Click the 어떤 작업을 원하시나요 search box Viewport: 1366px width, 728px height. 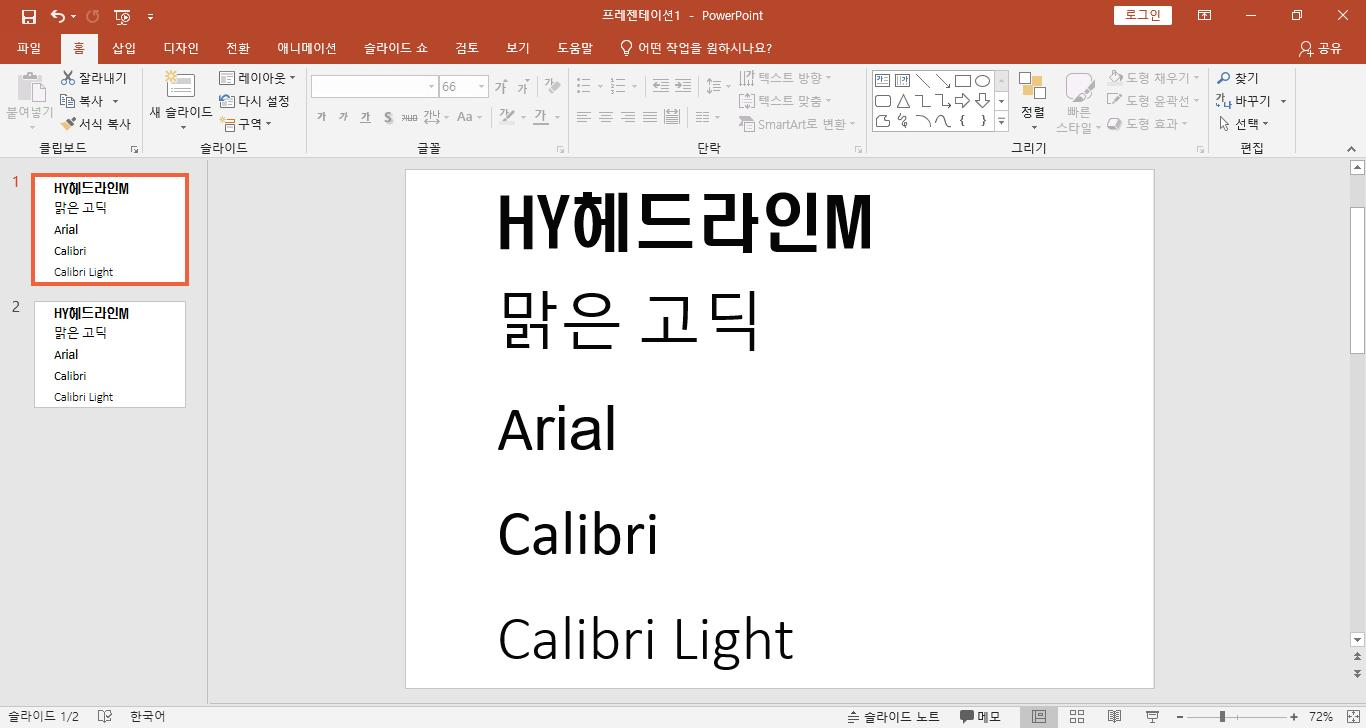pos(697,48)
